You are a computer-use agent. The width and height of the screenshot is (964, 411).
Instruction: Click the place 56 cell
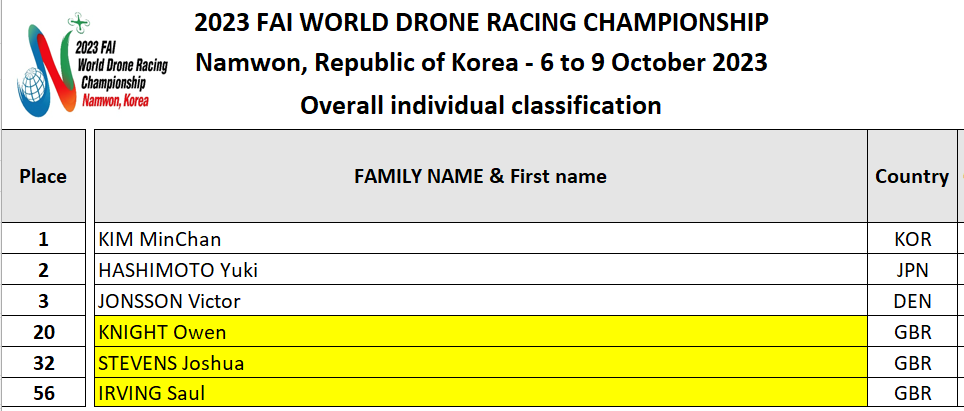pos(43,394)
